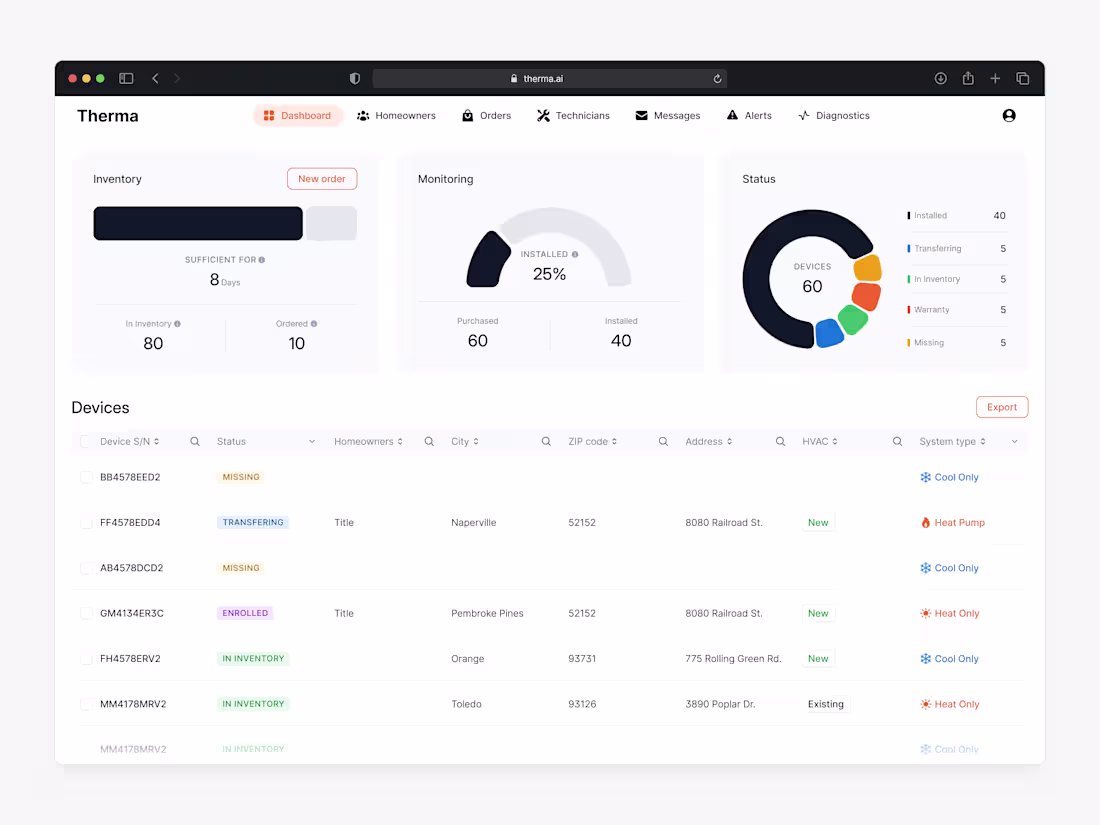Toggle the select-all checkbox in the table header

[86, 440]
